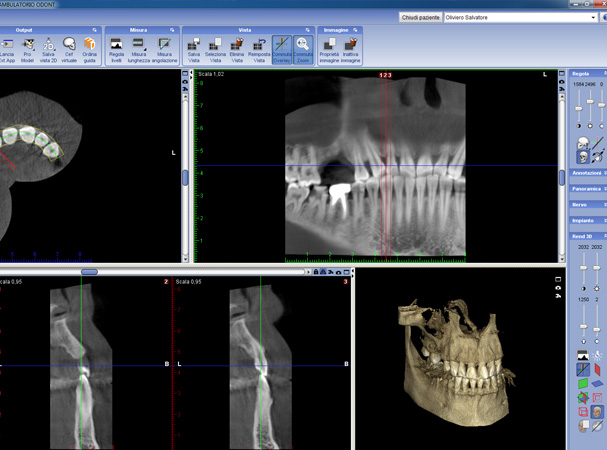Toggle the face skin rendering button
607x450 pixels.
597,412
